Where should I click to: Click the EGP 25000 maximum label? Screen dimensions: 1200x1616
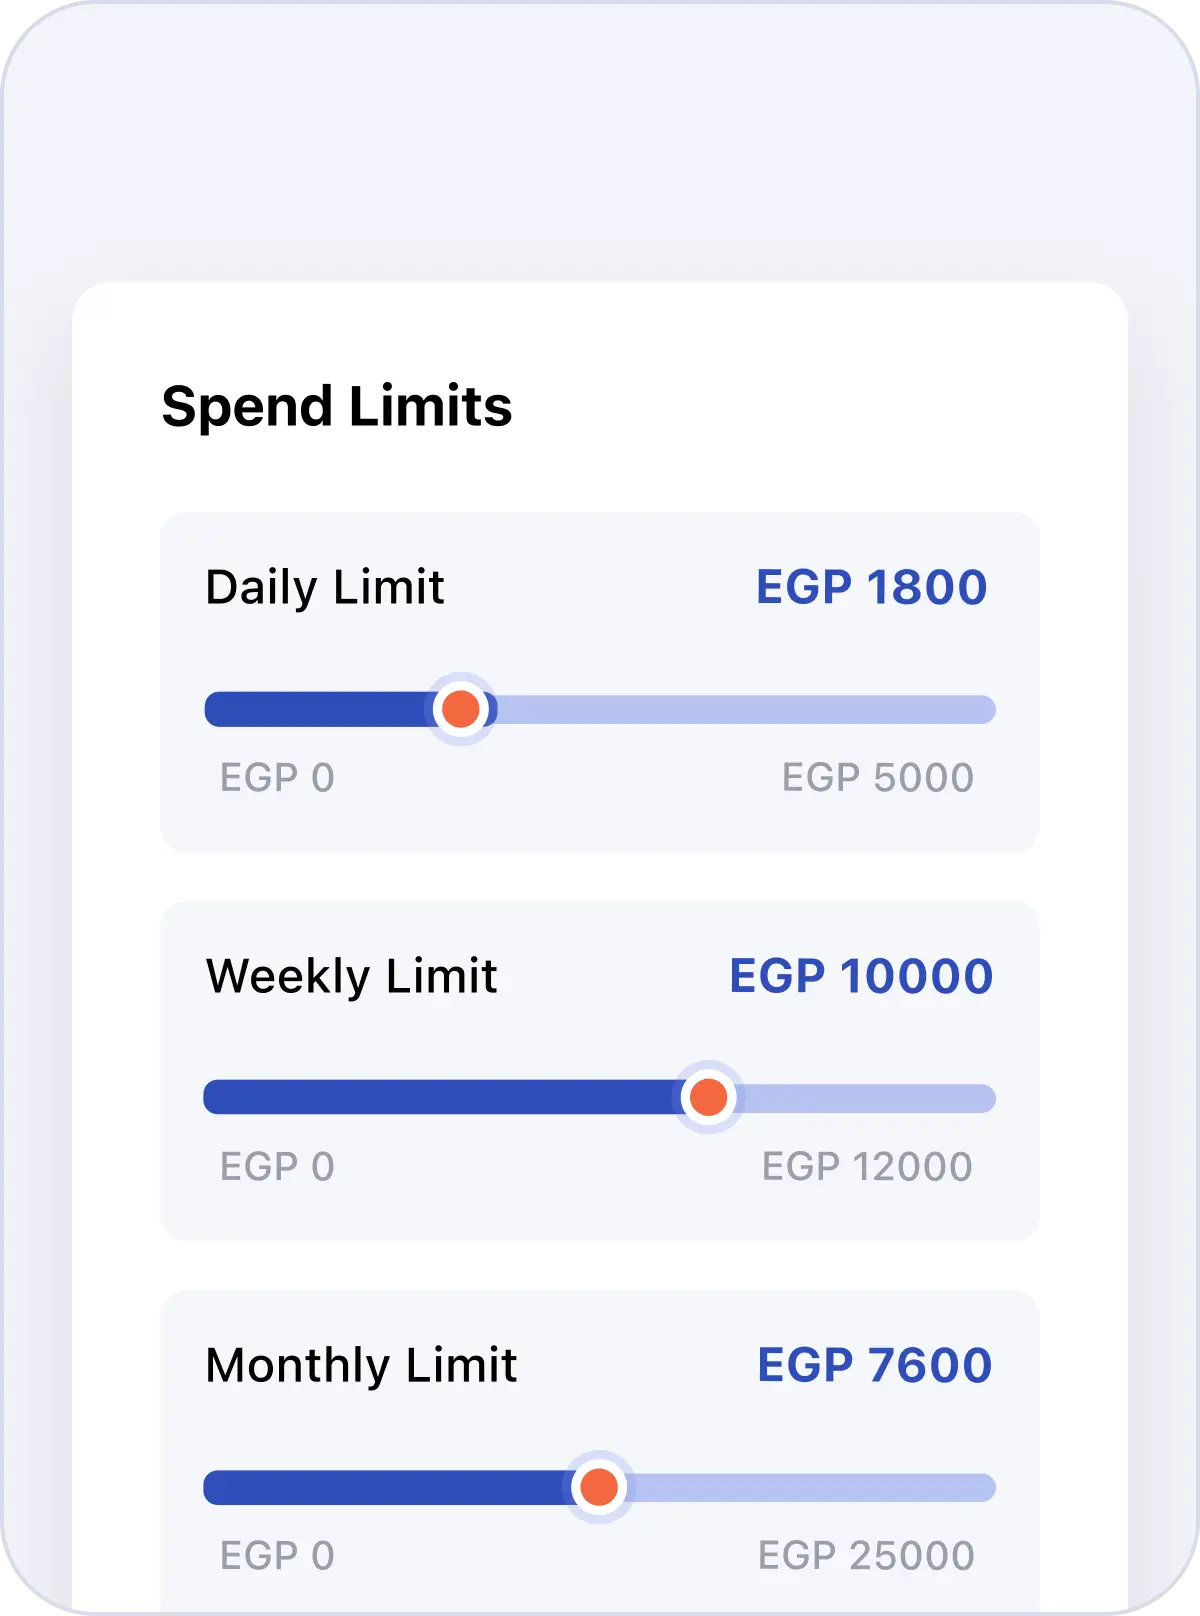(866, 1555)
